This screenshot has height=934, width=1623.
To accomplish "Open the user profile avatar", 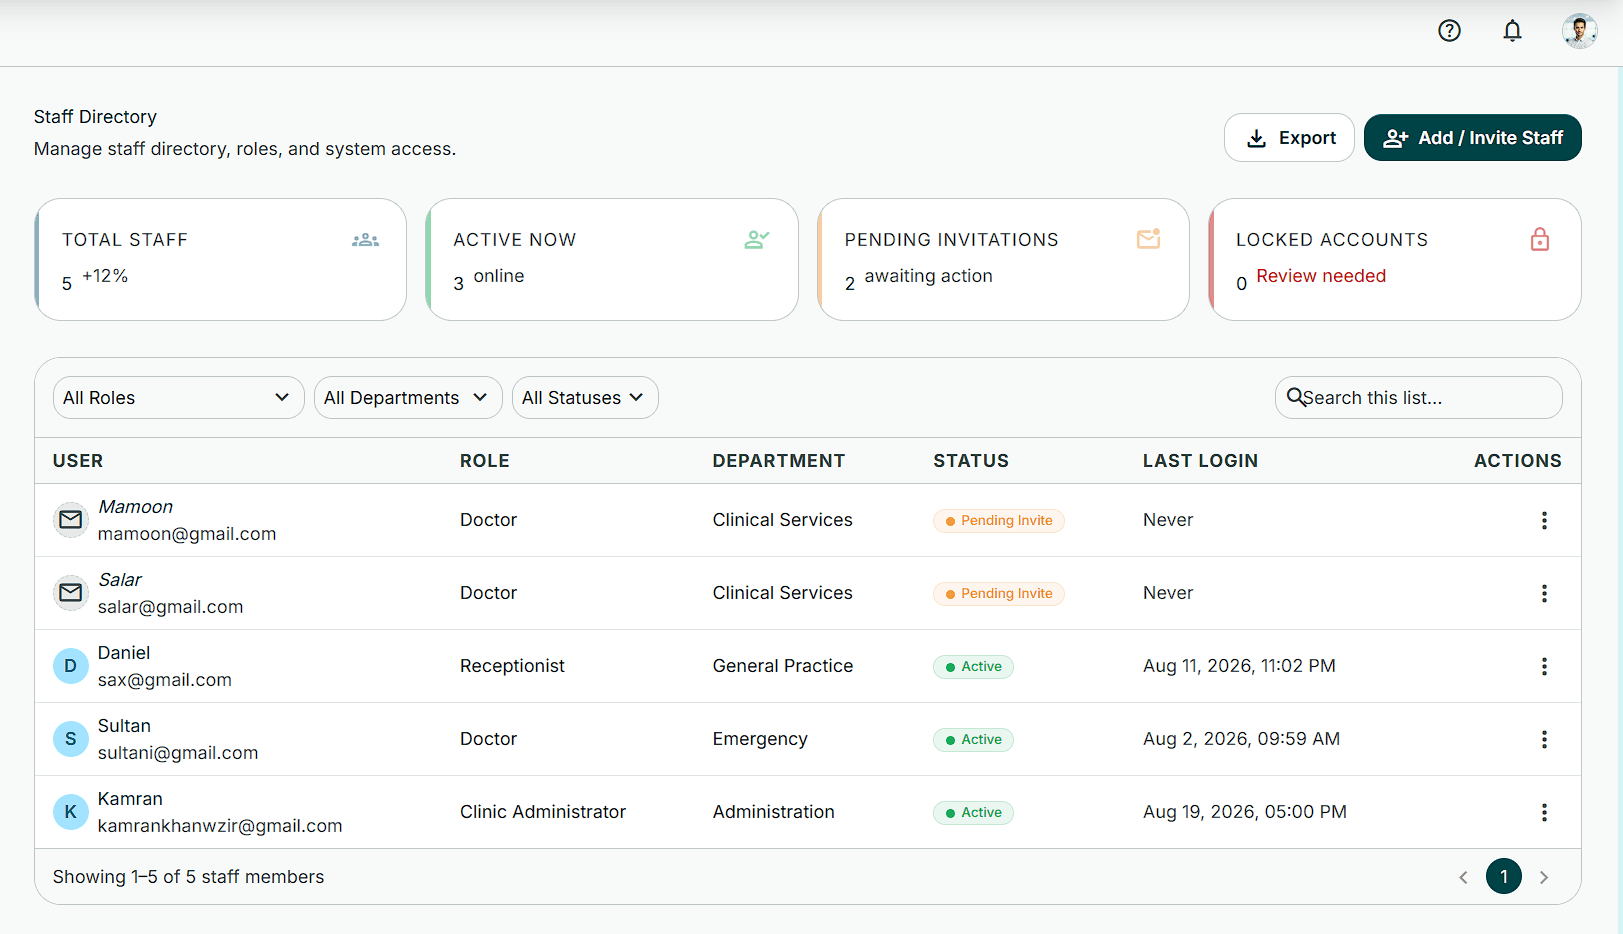I will [x=1579, y=31].
